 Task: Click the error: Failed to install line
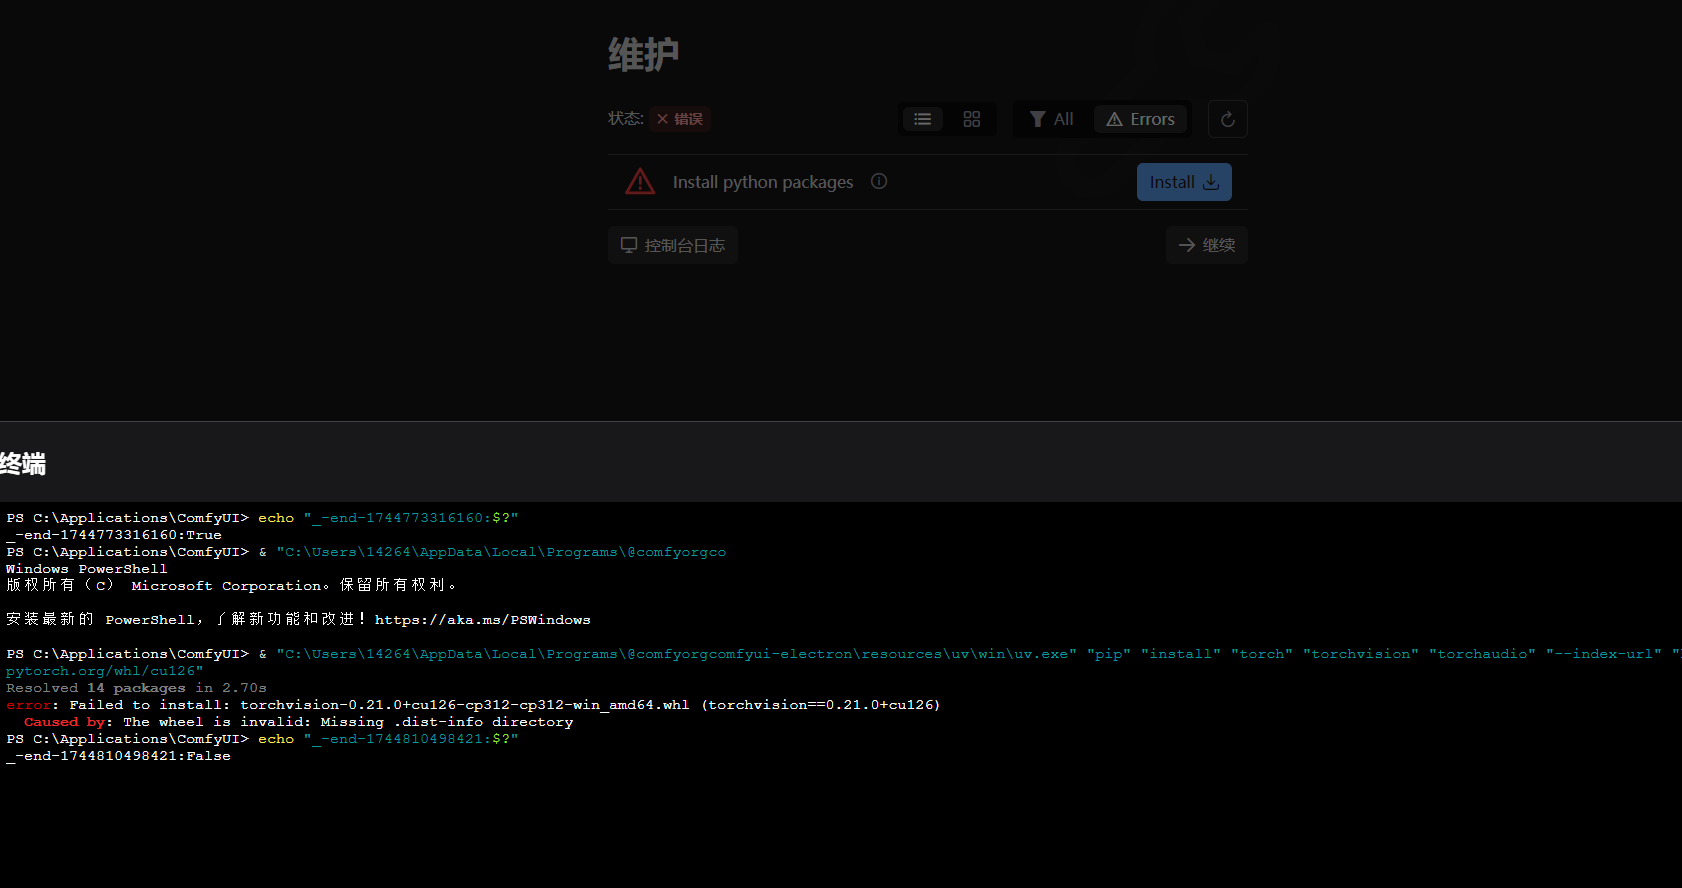coord(473,705)
